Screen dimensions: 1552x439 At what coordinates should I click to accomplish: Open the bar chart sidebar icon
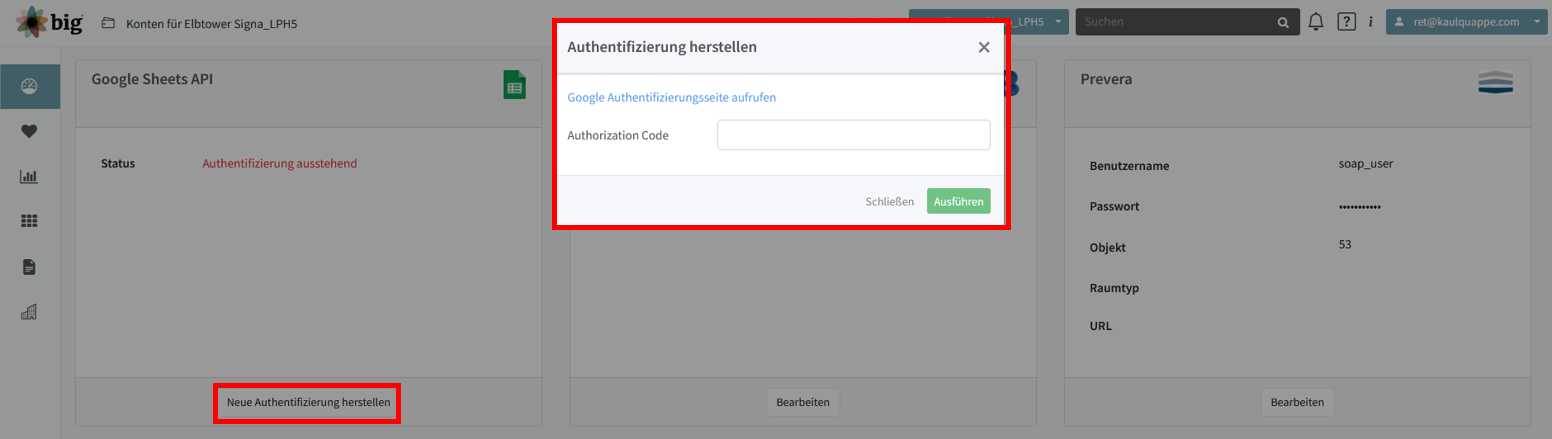29,177
